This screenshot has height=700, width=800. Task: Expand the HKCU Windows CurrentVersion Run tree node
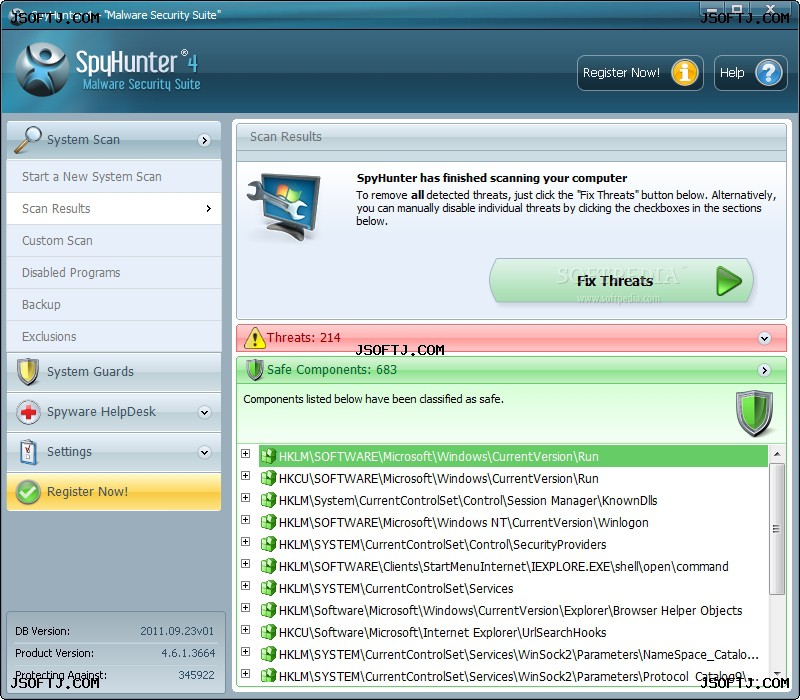[246, 476]
